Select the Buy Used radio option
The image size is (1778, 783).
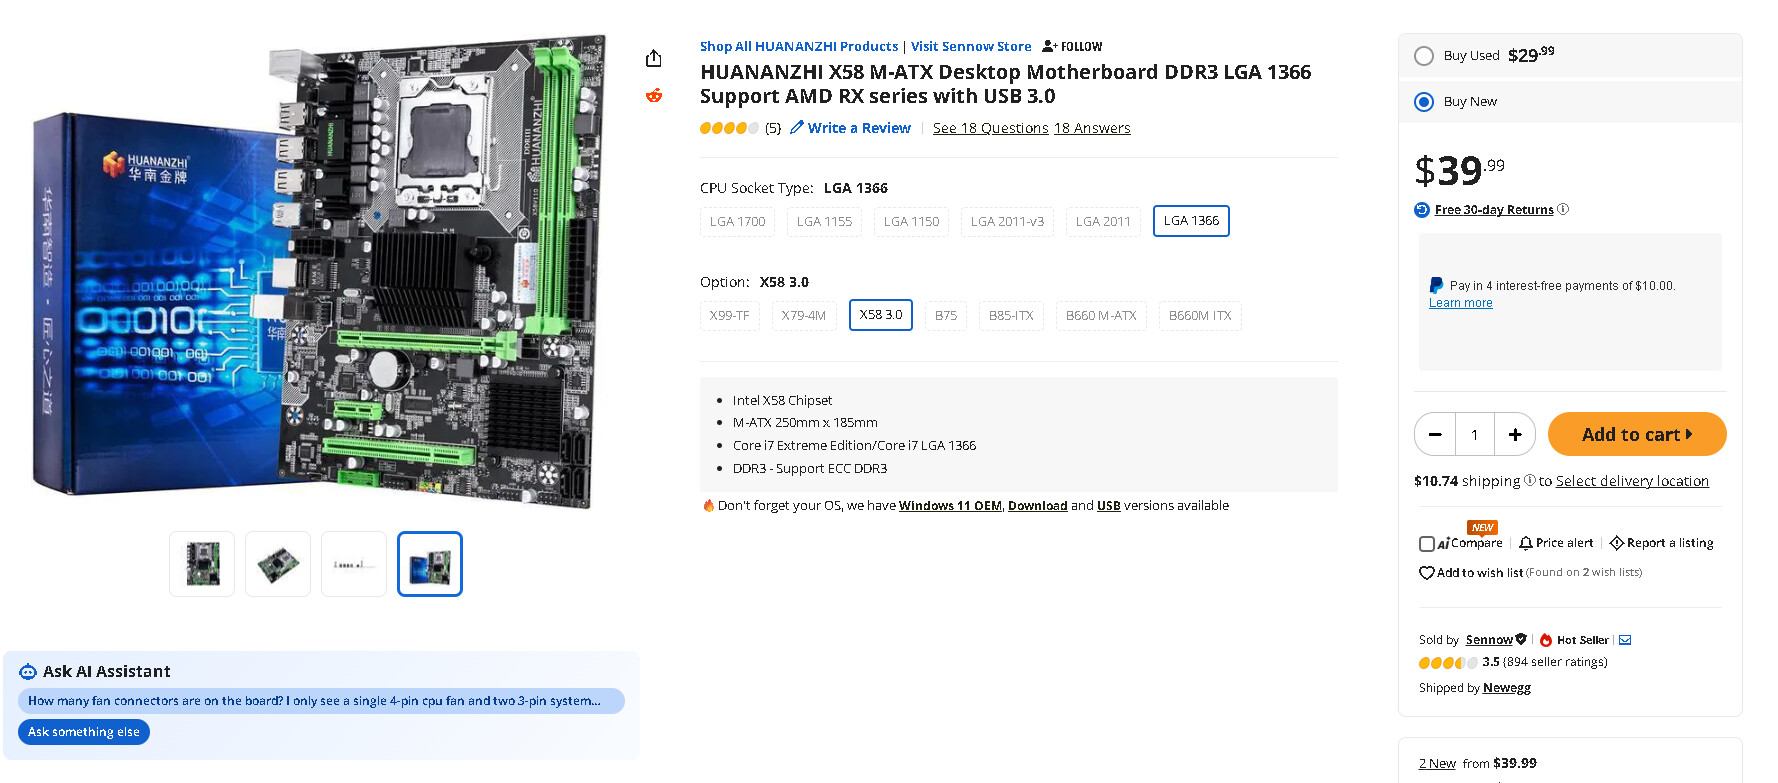(x=1424, y=56)
